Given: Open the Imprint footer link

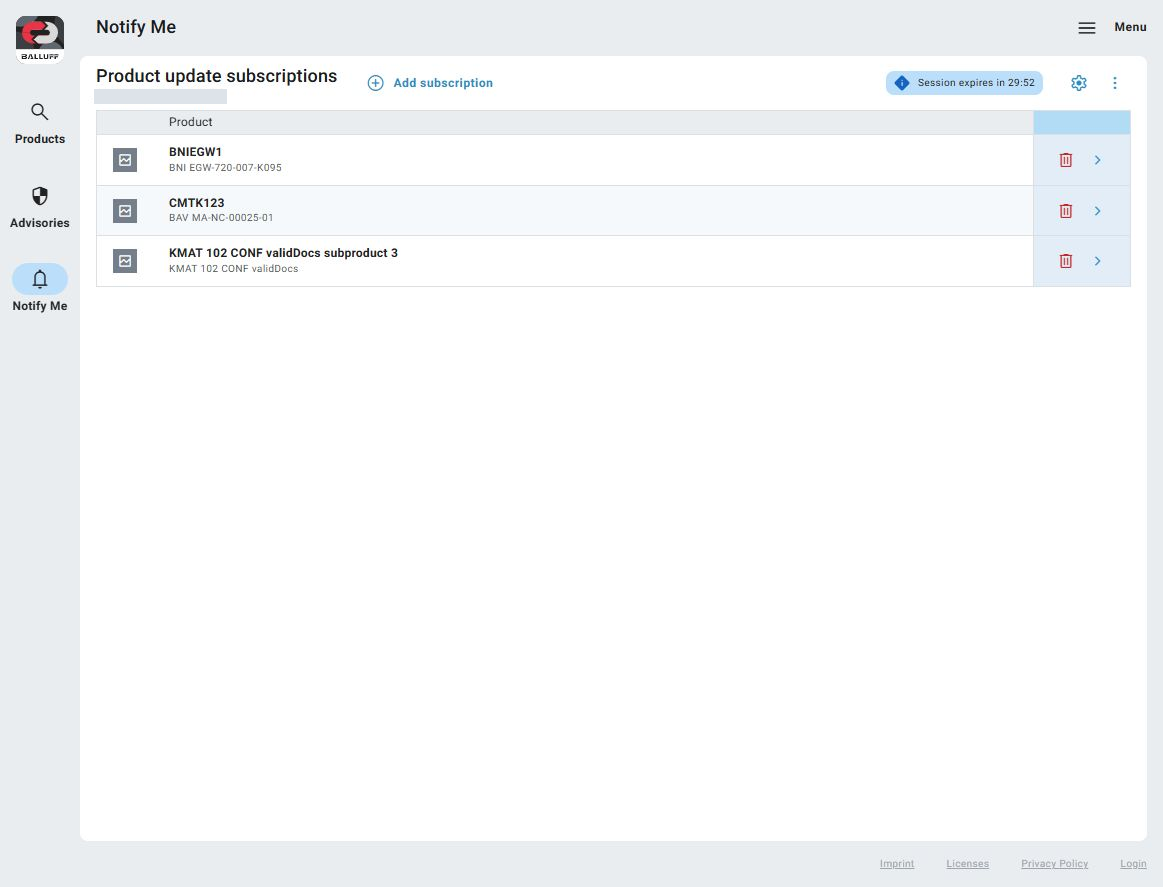Looking at the screenshot, I should (x=897, y=864).
